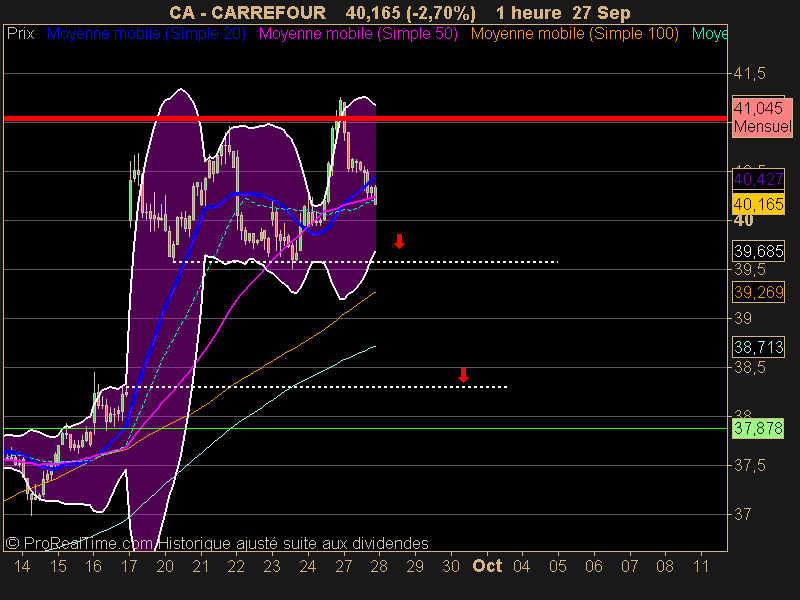Select the "40,165 (-2,70%)" quote in the title
The image size is (800, 600).
coord(411,13)
